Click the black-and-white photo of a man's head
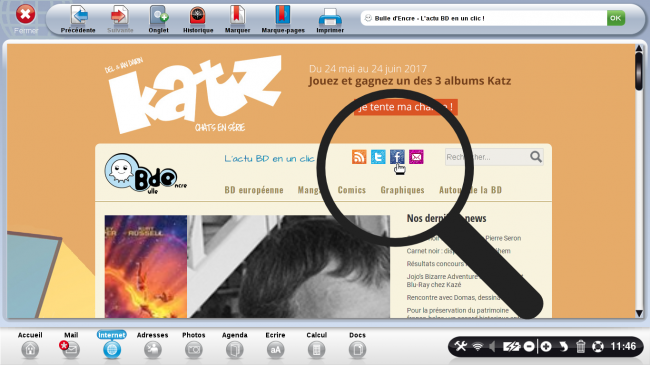 pyautogui.click(x=289, y=267)
